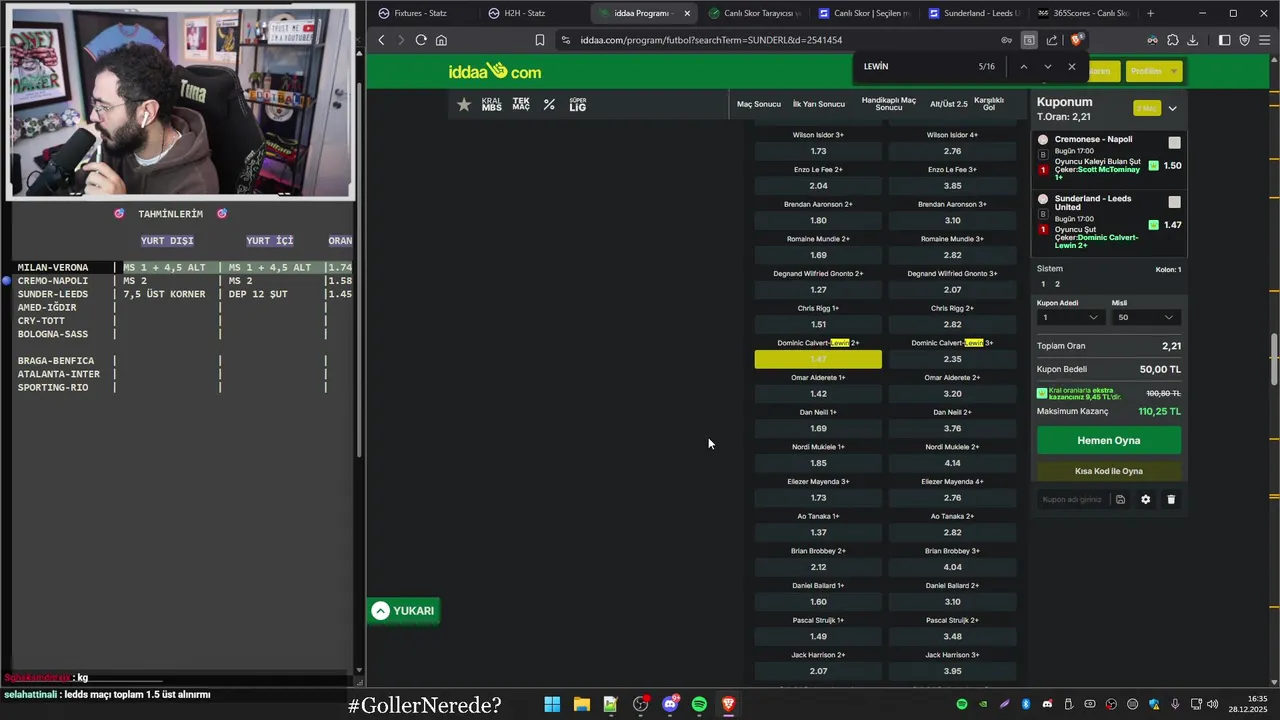
Task: Click the browser address bar URL
Action: pos(711,40)
